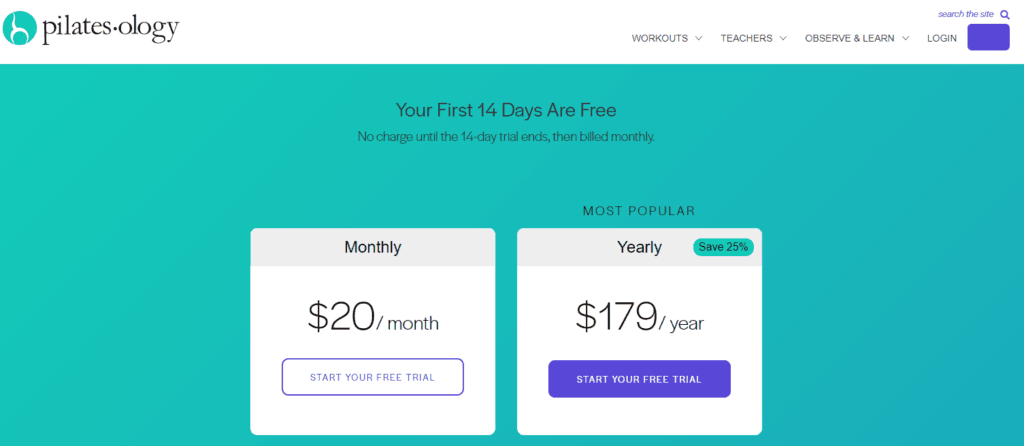
Task: Start the free trial for Monthly plan
Action: [372, 377]
